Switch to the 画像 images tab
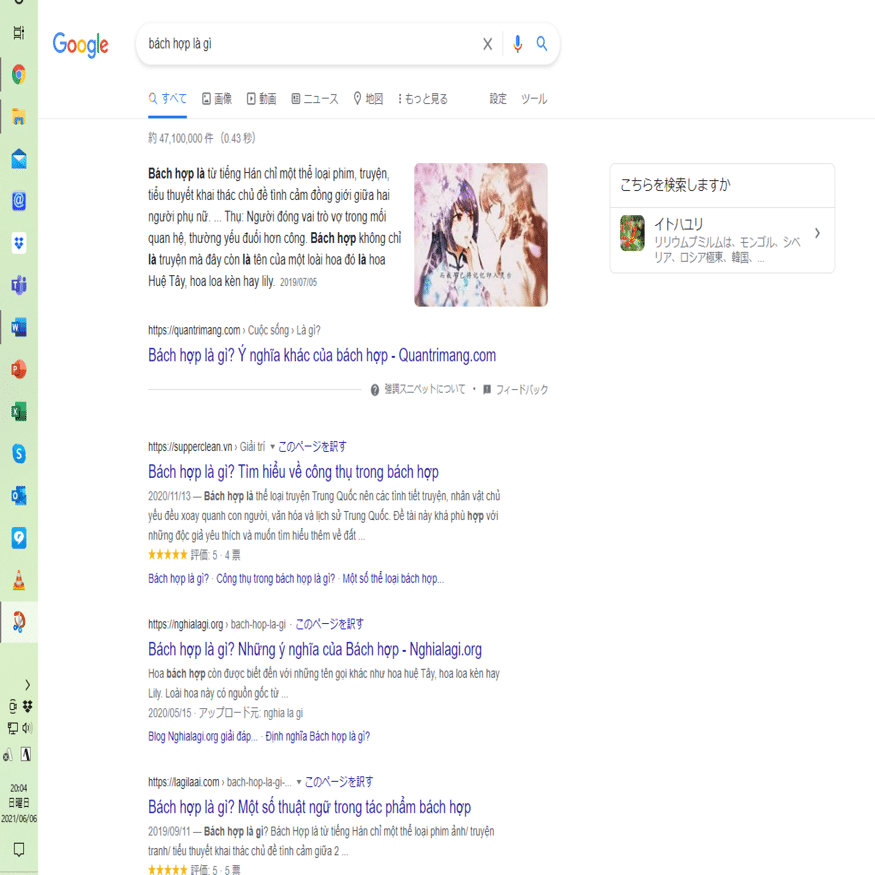 (217, 99)
